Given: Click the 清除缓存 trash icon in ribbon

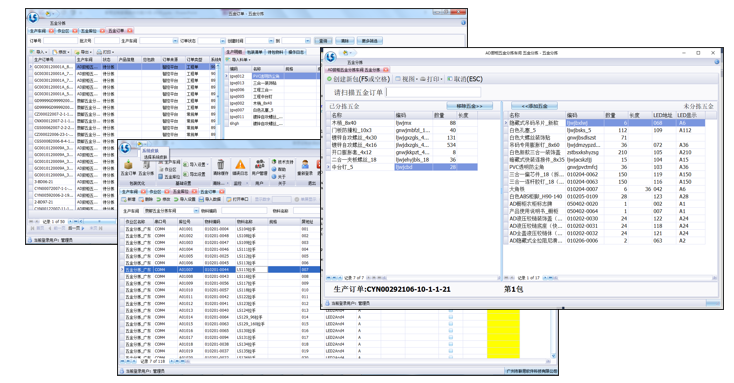Looking at the screenshot, I should pyautogui.click(x=220, y=168).
